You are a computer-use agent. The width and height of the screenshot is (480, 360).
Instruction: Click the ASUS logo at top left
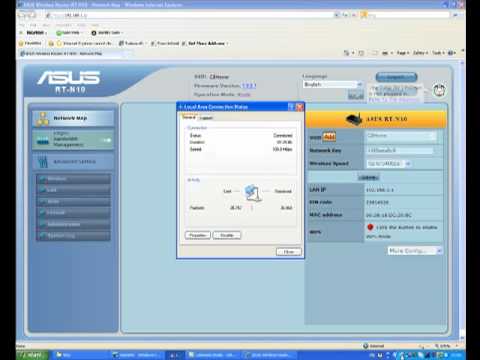click(69, 77)
